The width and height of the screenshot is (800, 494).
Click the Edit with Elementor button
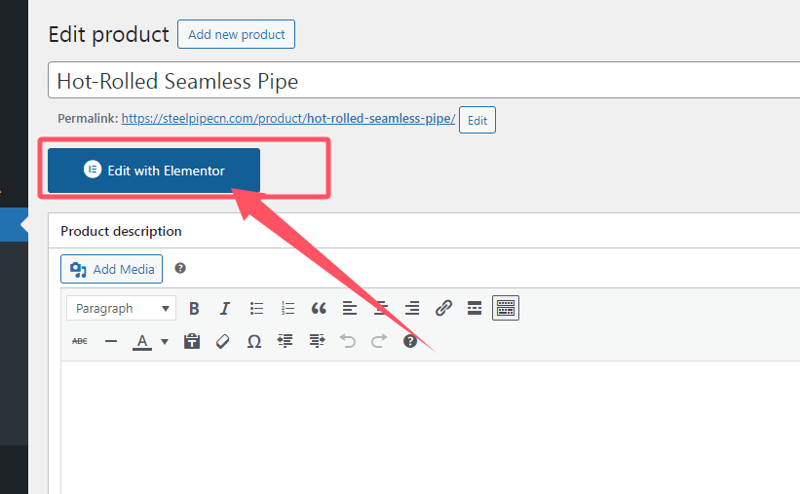point(154,170)
